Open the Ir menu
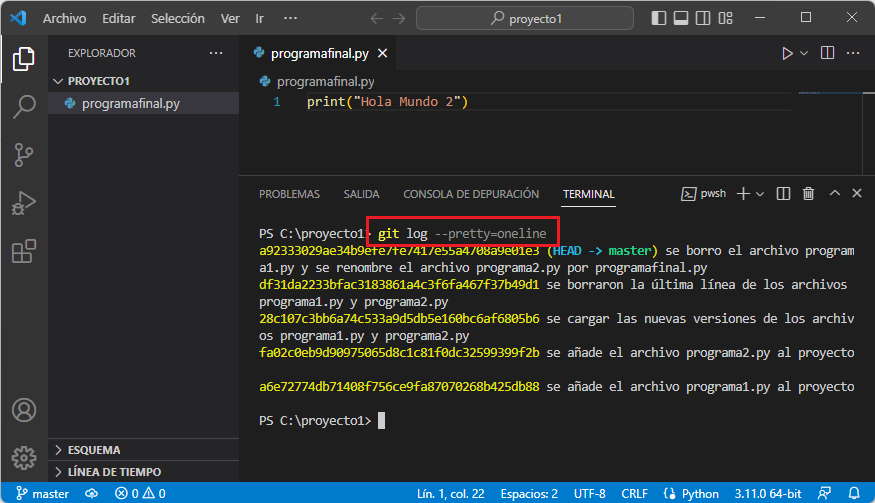Viewport: 875px width, 503px height. pyautogui.click(x=259, y=18)
